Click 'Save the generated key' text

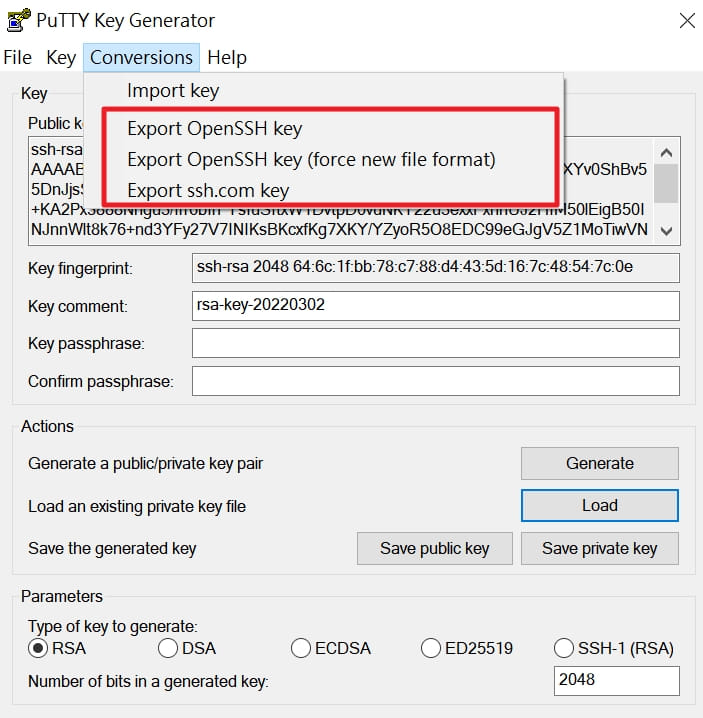(112, 549)
